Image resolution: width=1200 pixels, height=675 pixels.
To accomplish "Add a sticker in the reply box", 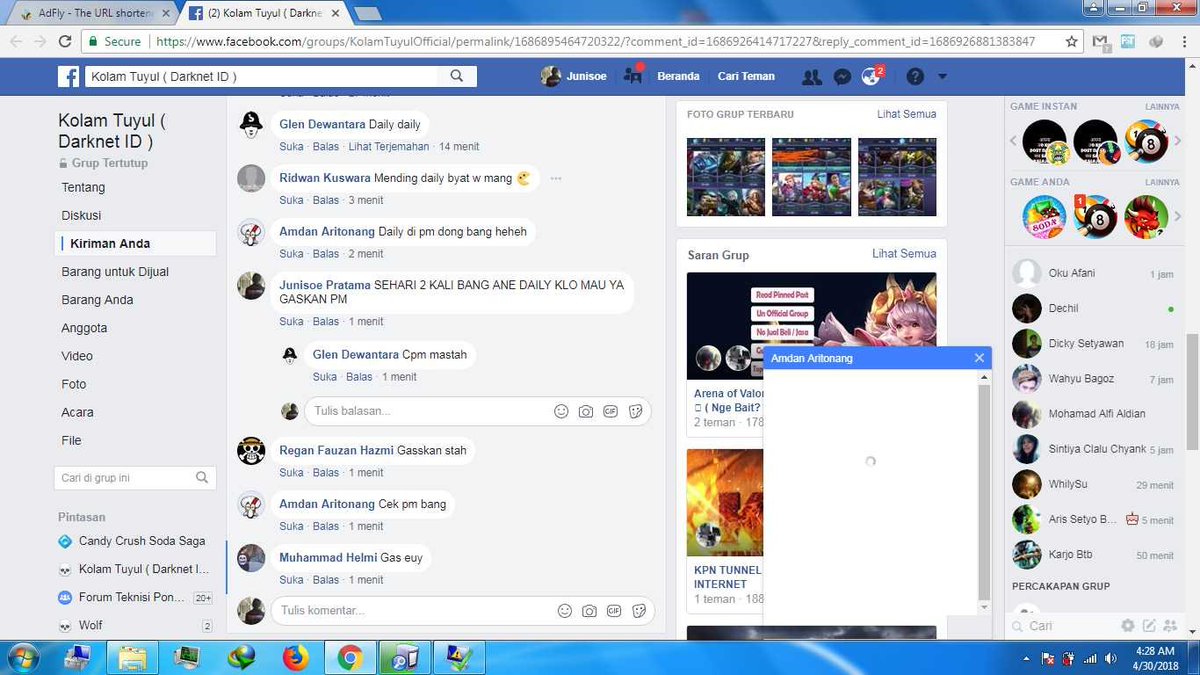I will click(x=635, y=411).
